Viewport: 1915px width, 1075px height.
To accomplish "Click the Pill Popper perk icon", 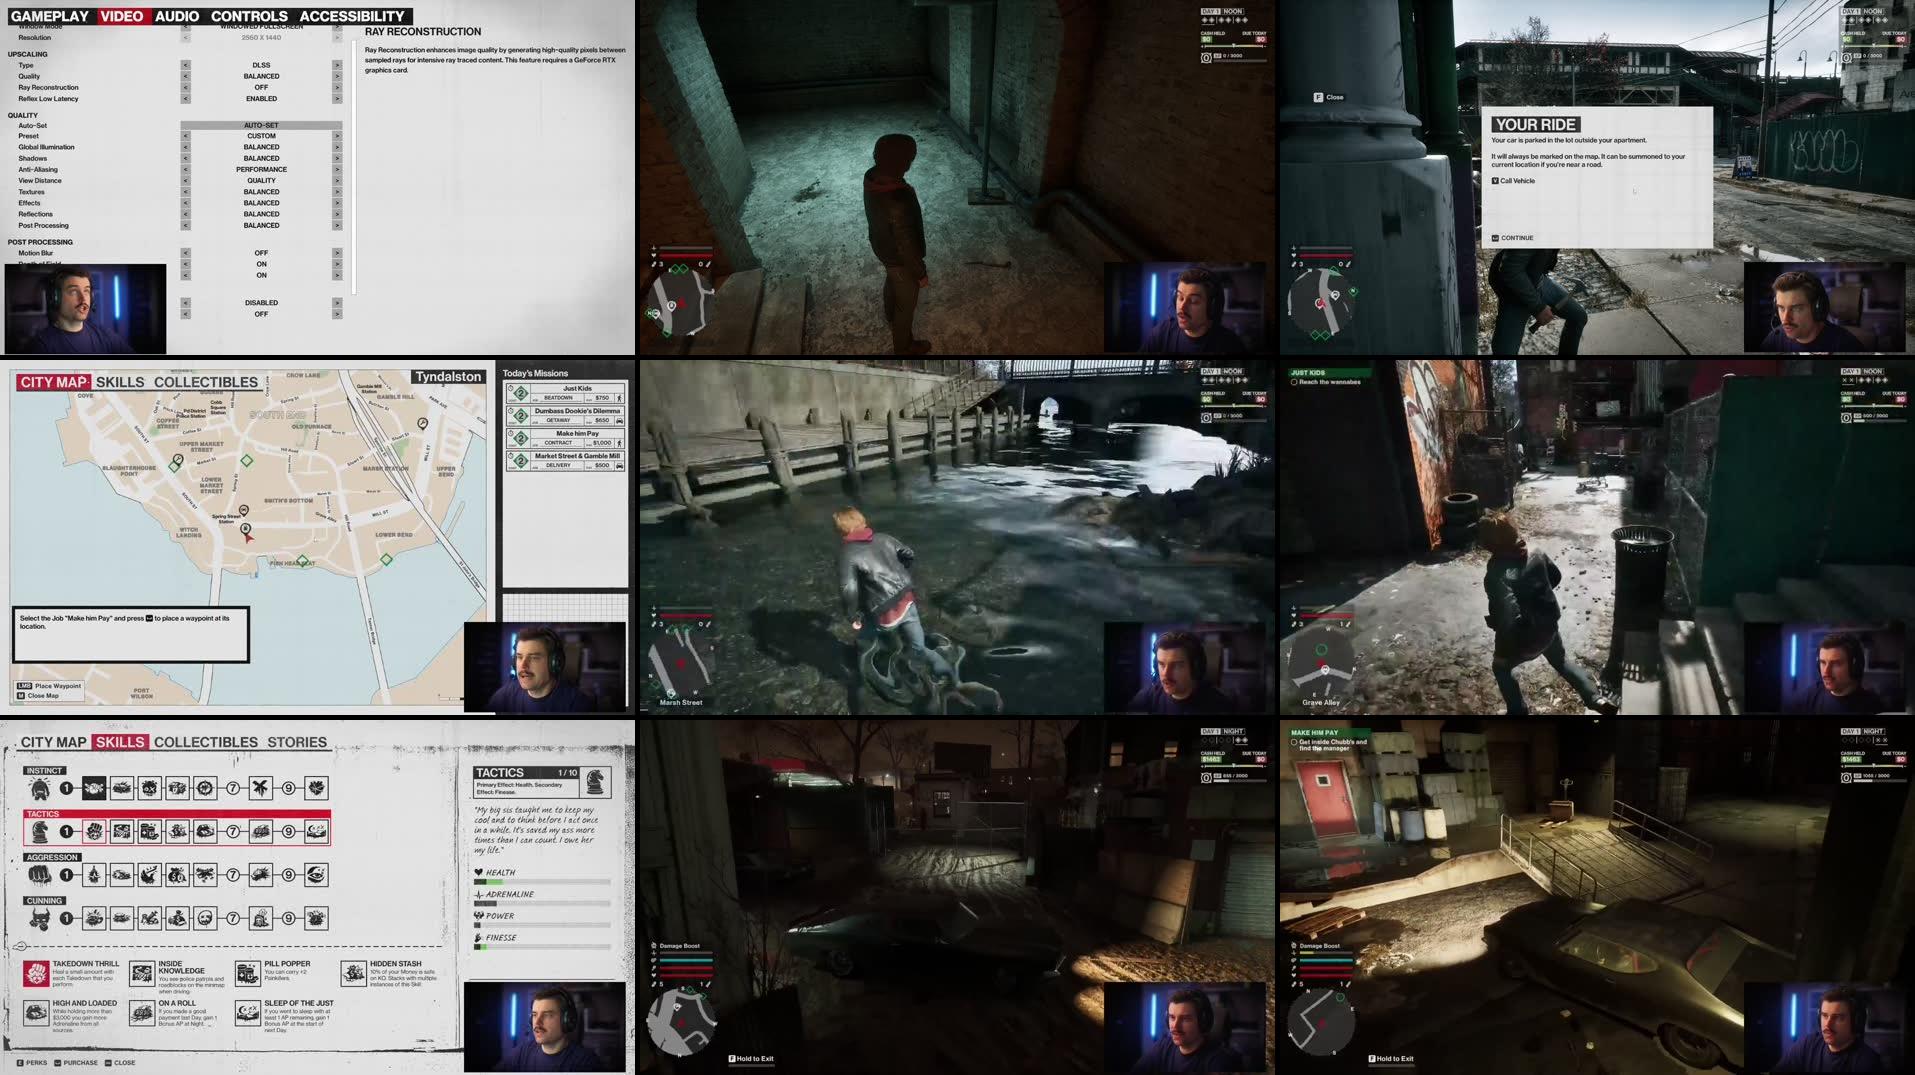I will pos(248,972).
